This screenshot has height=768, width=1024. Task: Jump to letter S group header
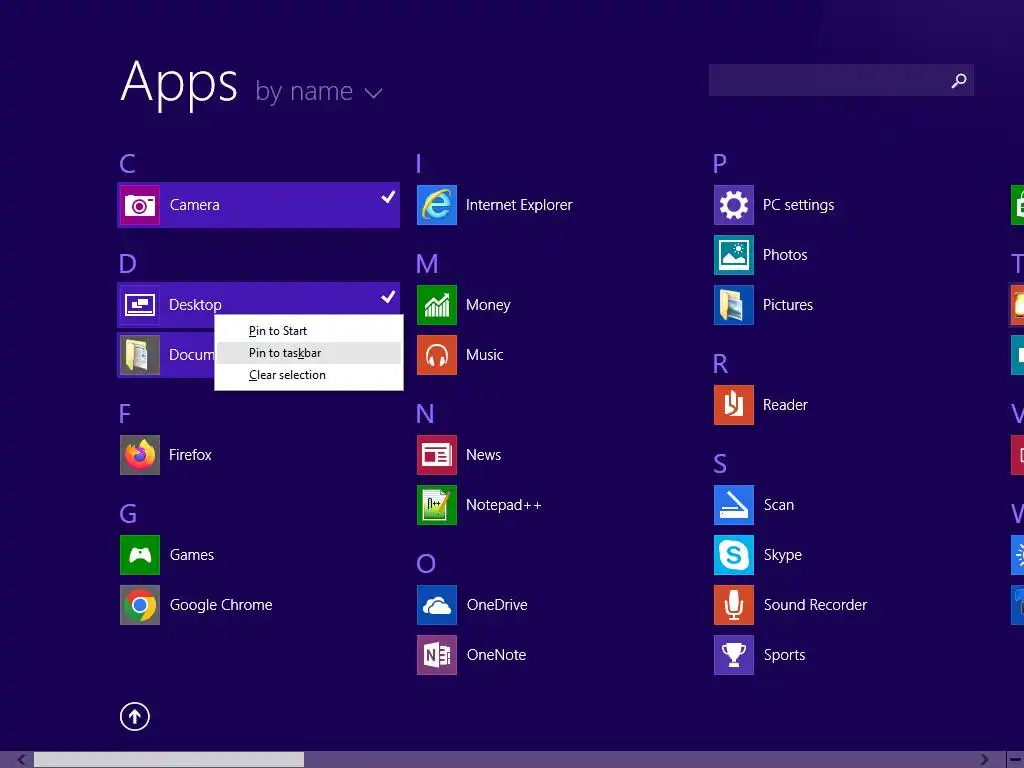point(720,464)
